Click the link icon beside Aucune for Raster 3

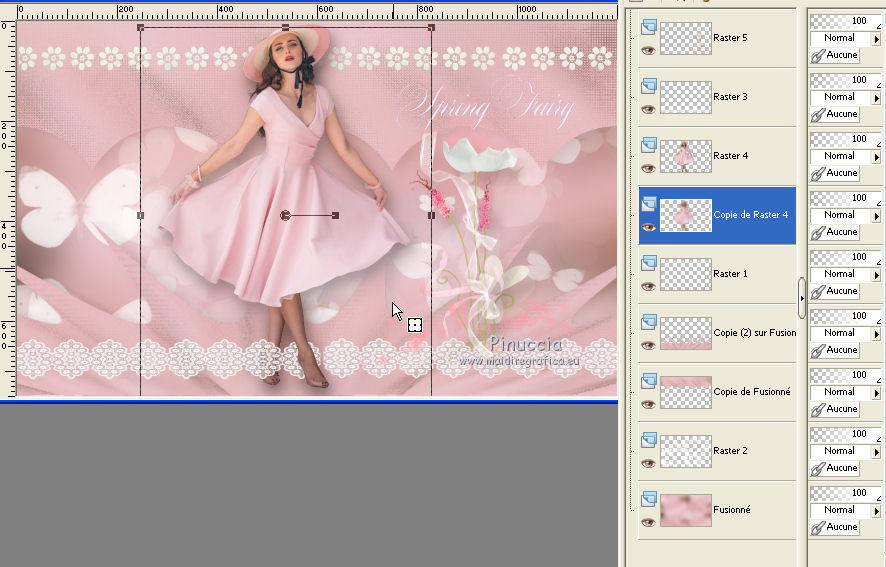[x=818, y=114]
